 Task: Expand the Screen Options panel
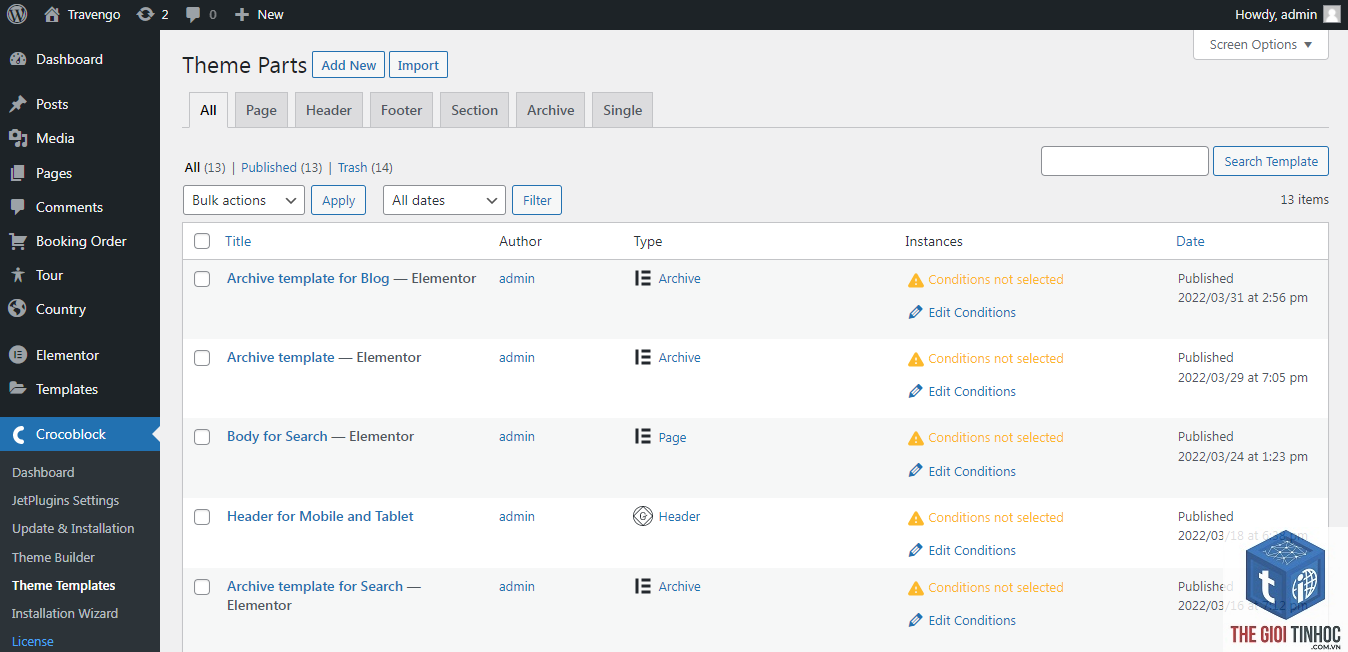[x=1261, y=44]
